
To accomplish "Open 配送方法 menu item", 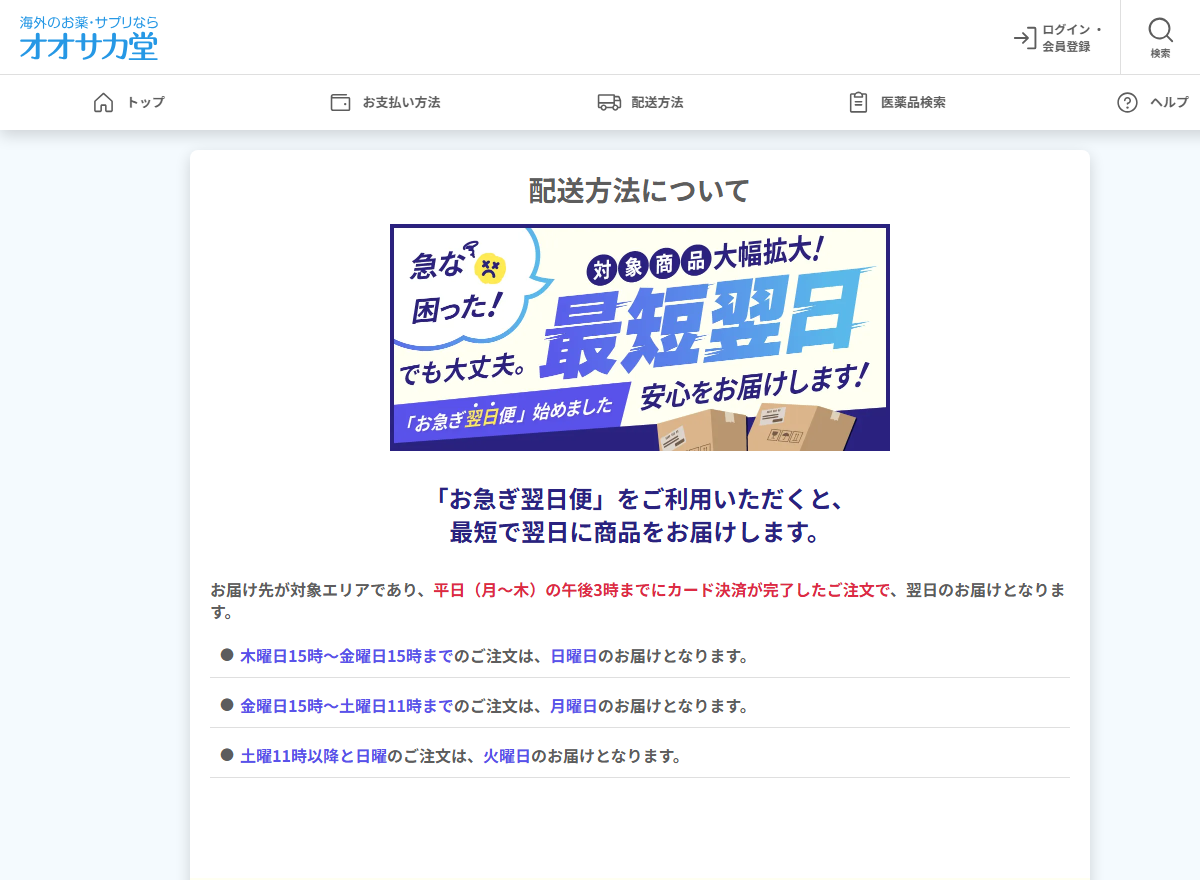I will pos(657,102).
